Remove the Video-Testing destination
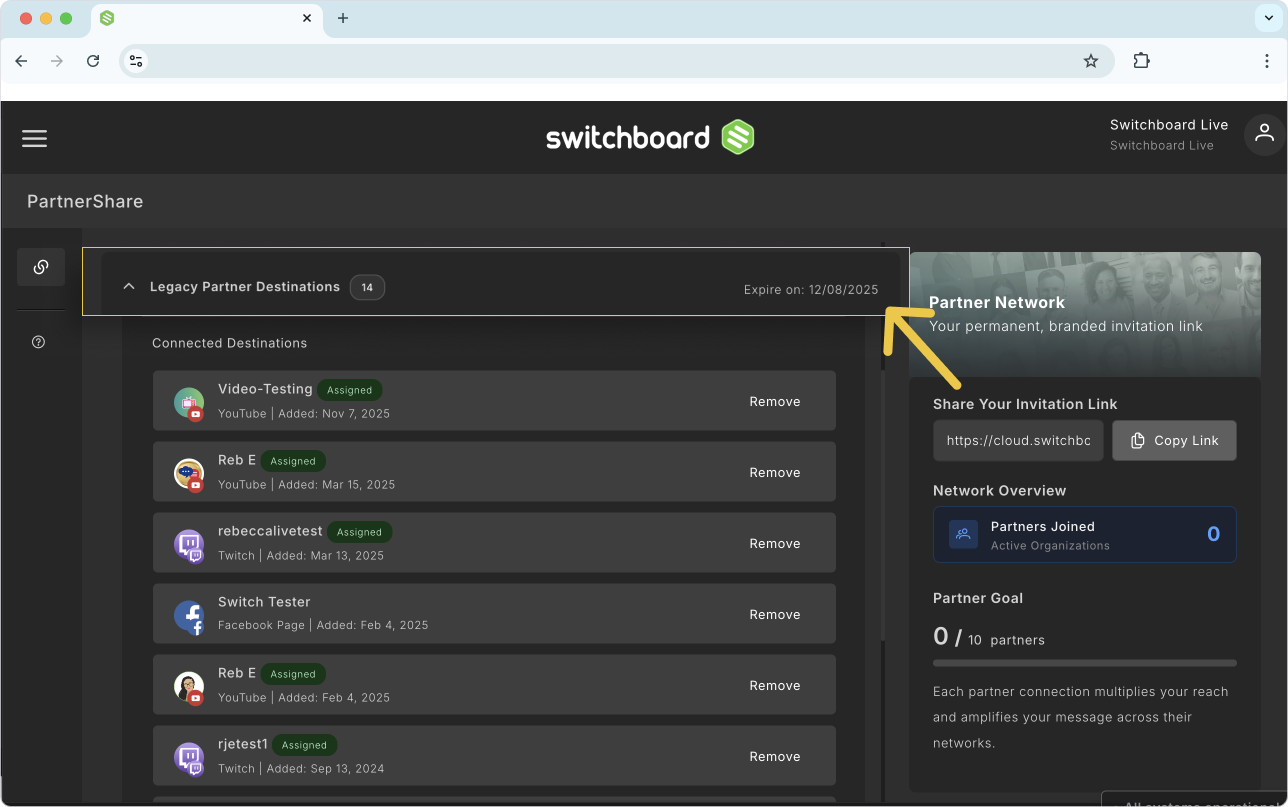1288x807 pixels. tap(775, 402)
